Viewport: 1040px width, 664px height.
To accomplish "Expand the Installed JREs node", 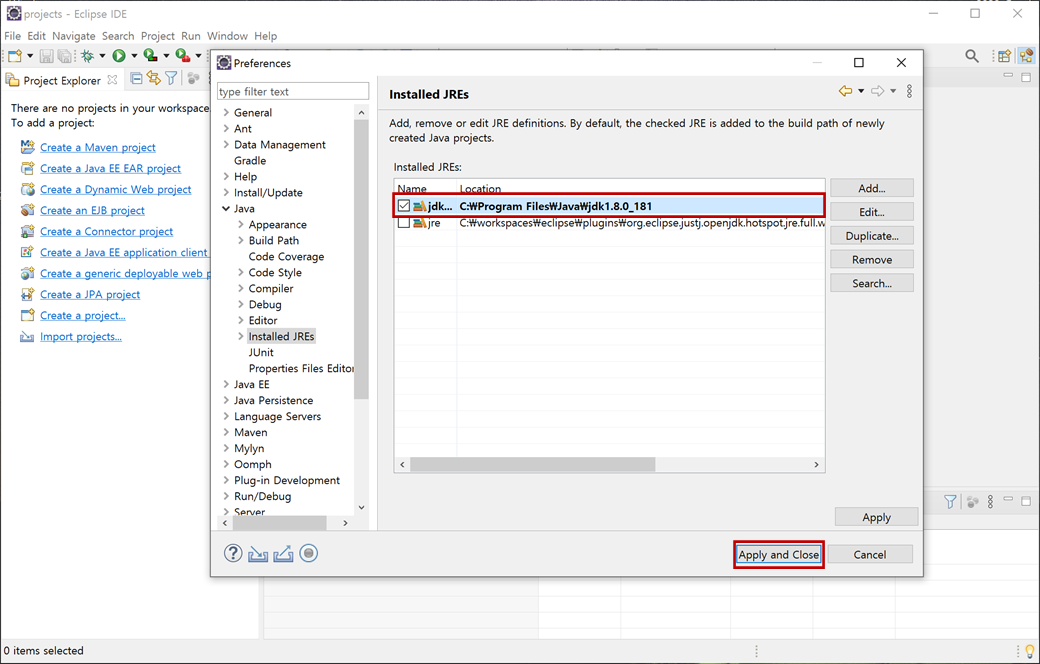I will click(x=241, y=336).
